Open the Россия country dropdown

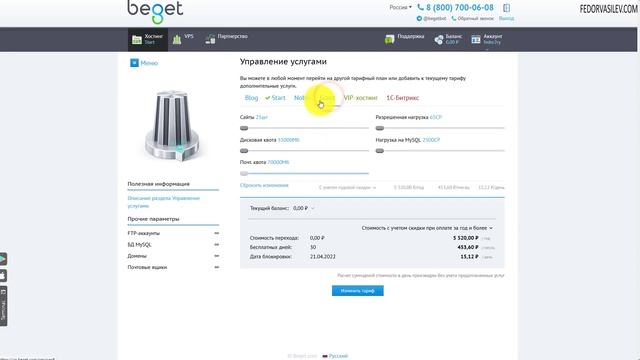tap(400, 7)
